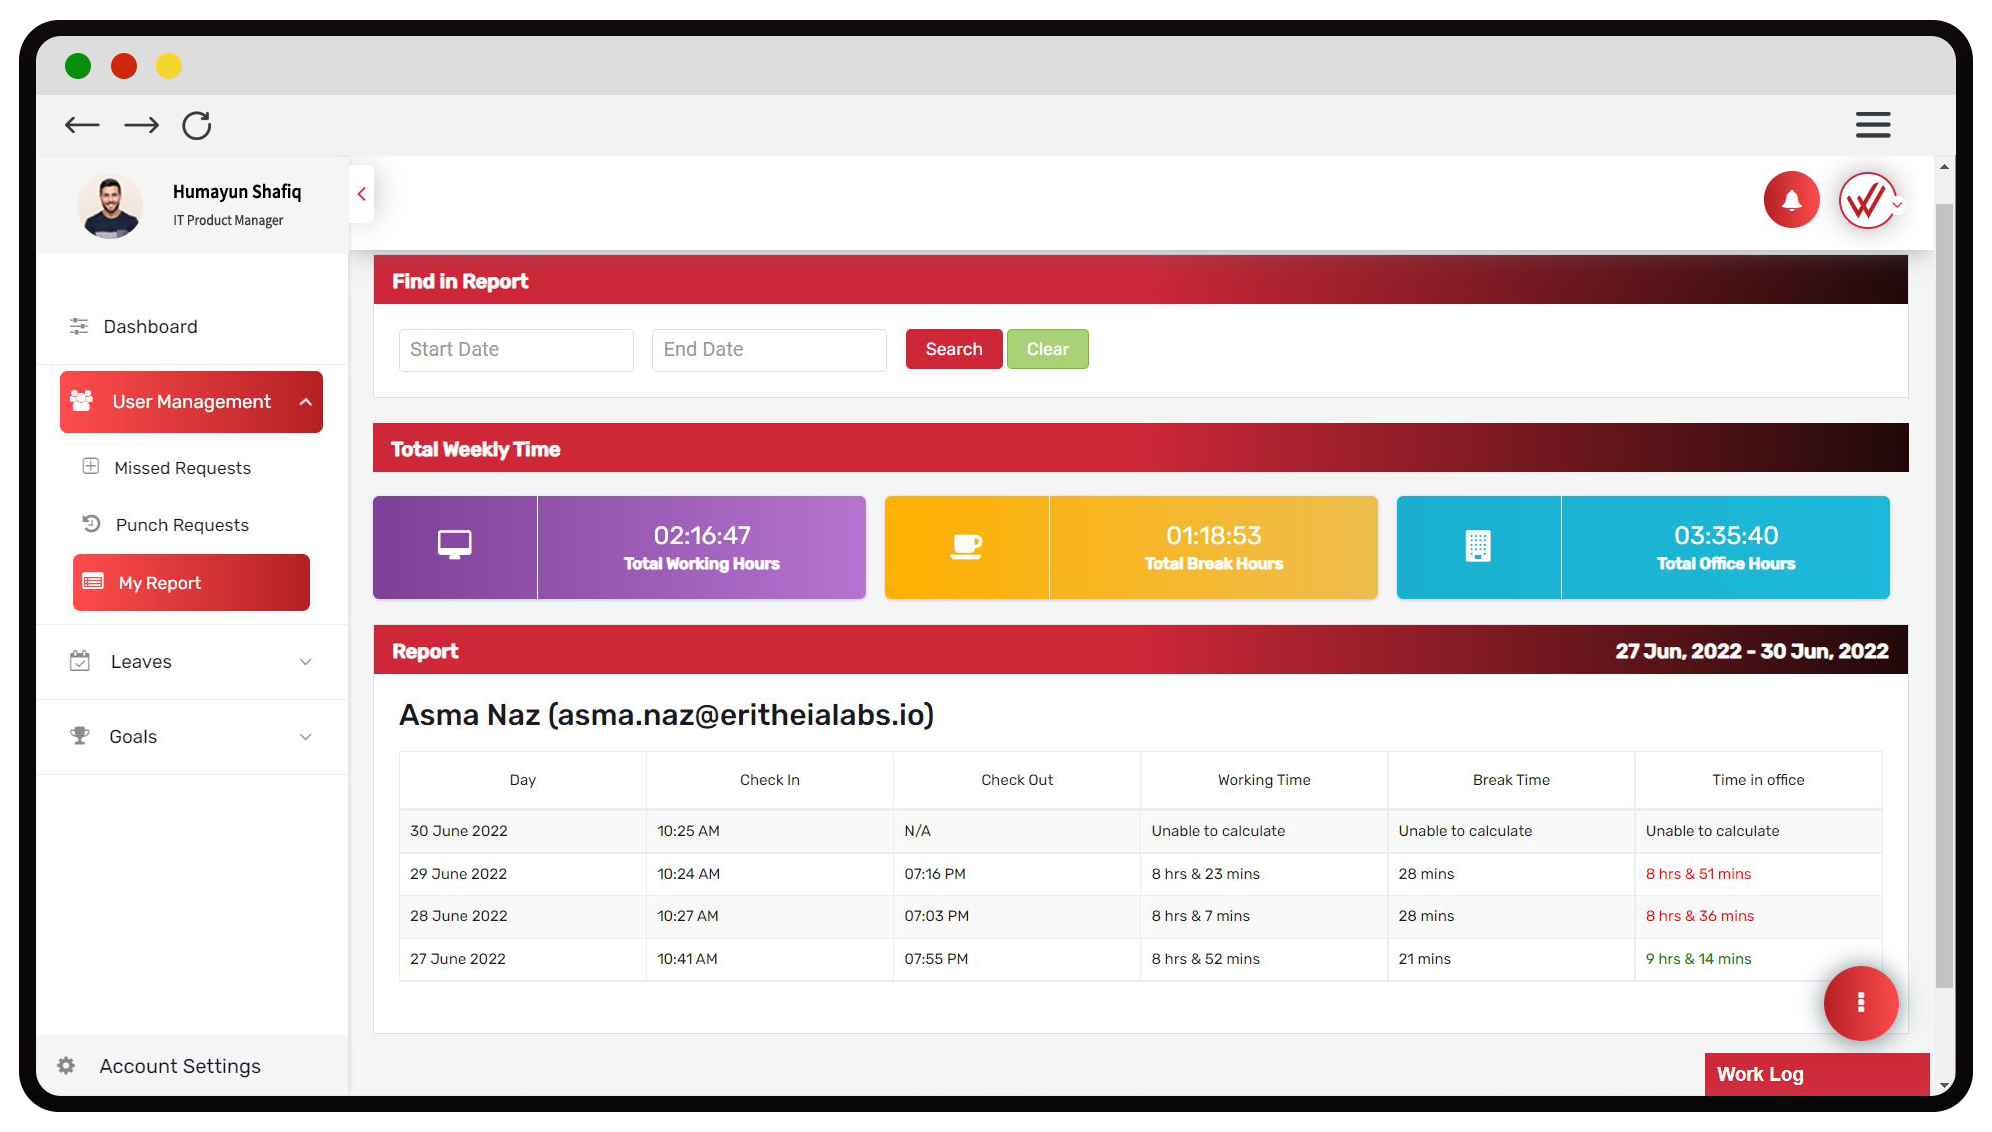Click the Search button

click(x=953, y=349)
